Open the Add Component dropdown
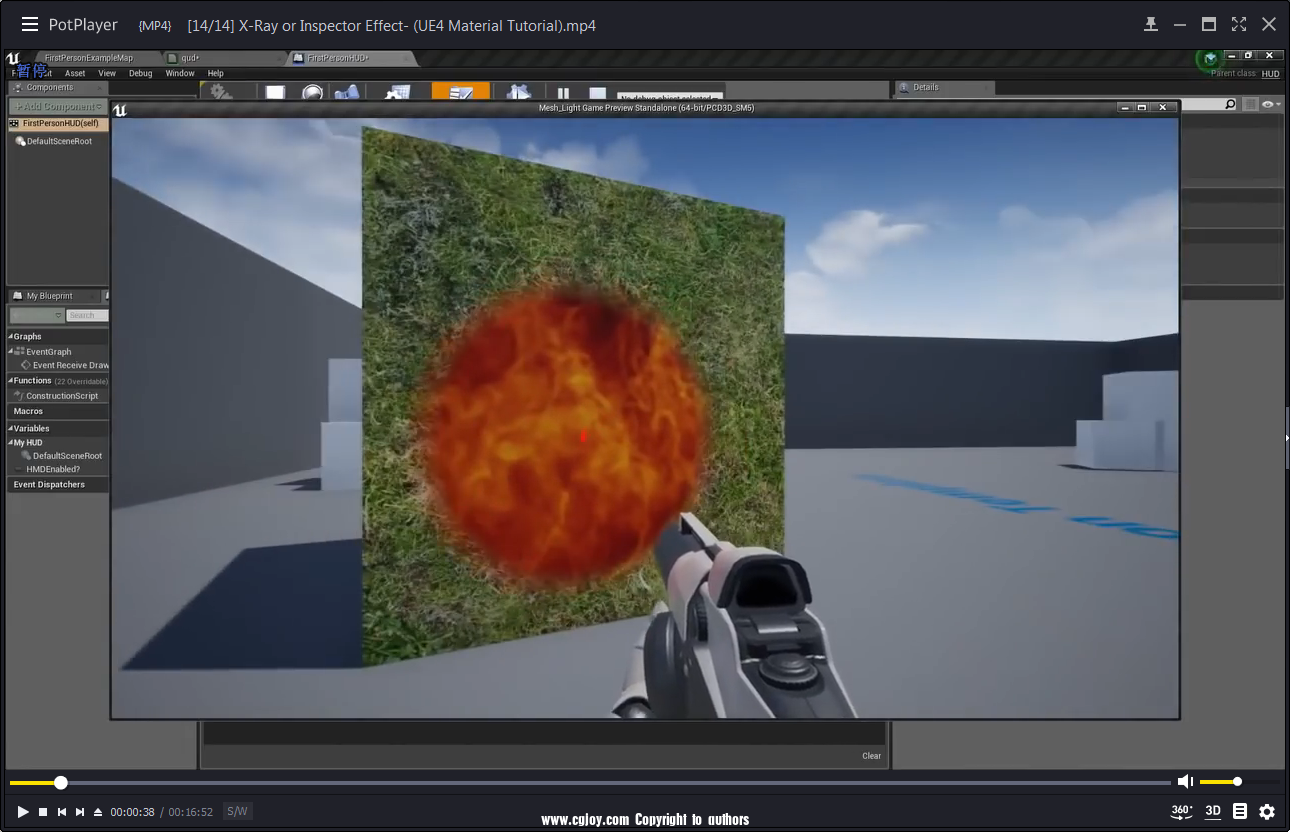 (x=58, y=106)
